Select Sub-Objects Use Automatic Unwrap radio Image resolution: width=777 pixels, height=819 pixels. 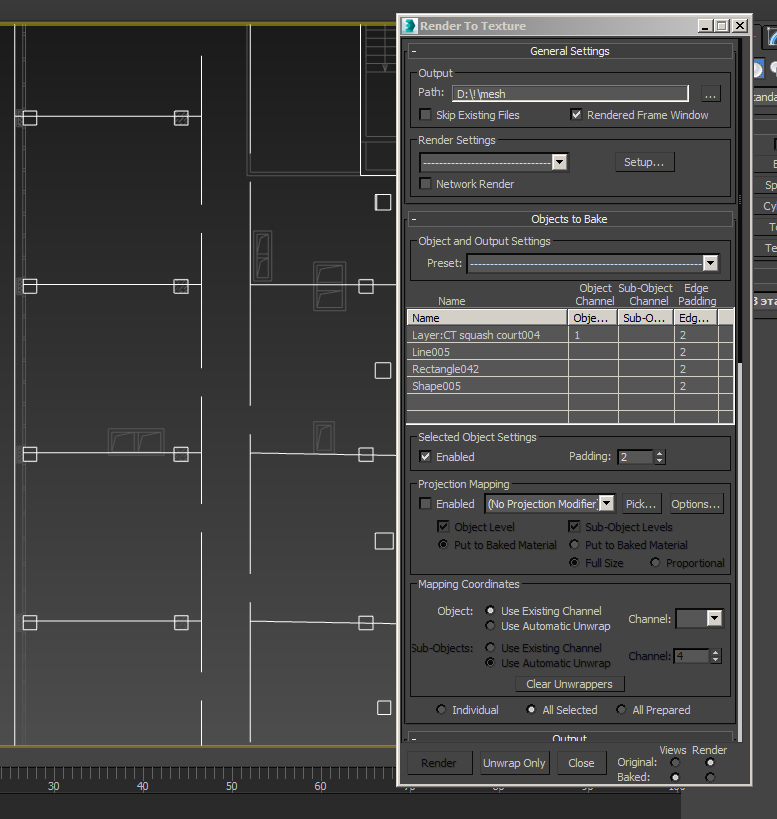point(490,663)
